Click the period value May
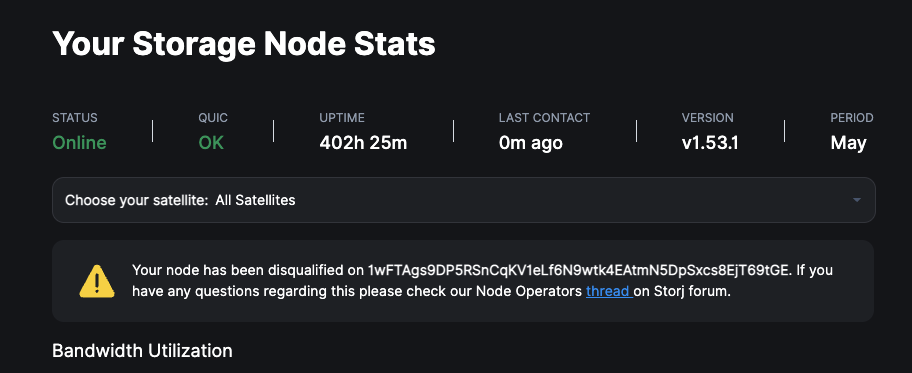 click(849, 143)
